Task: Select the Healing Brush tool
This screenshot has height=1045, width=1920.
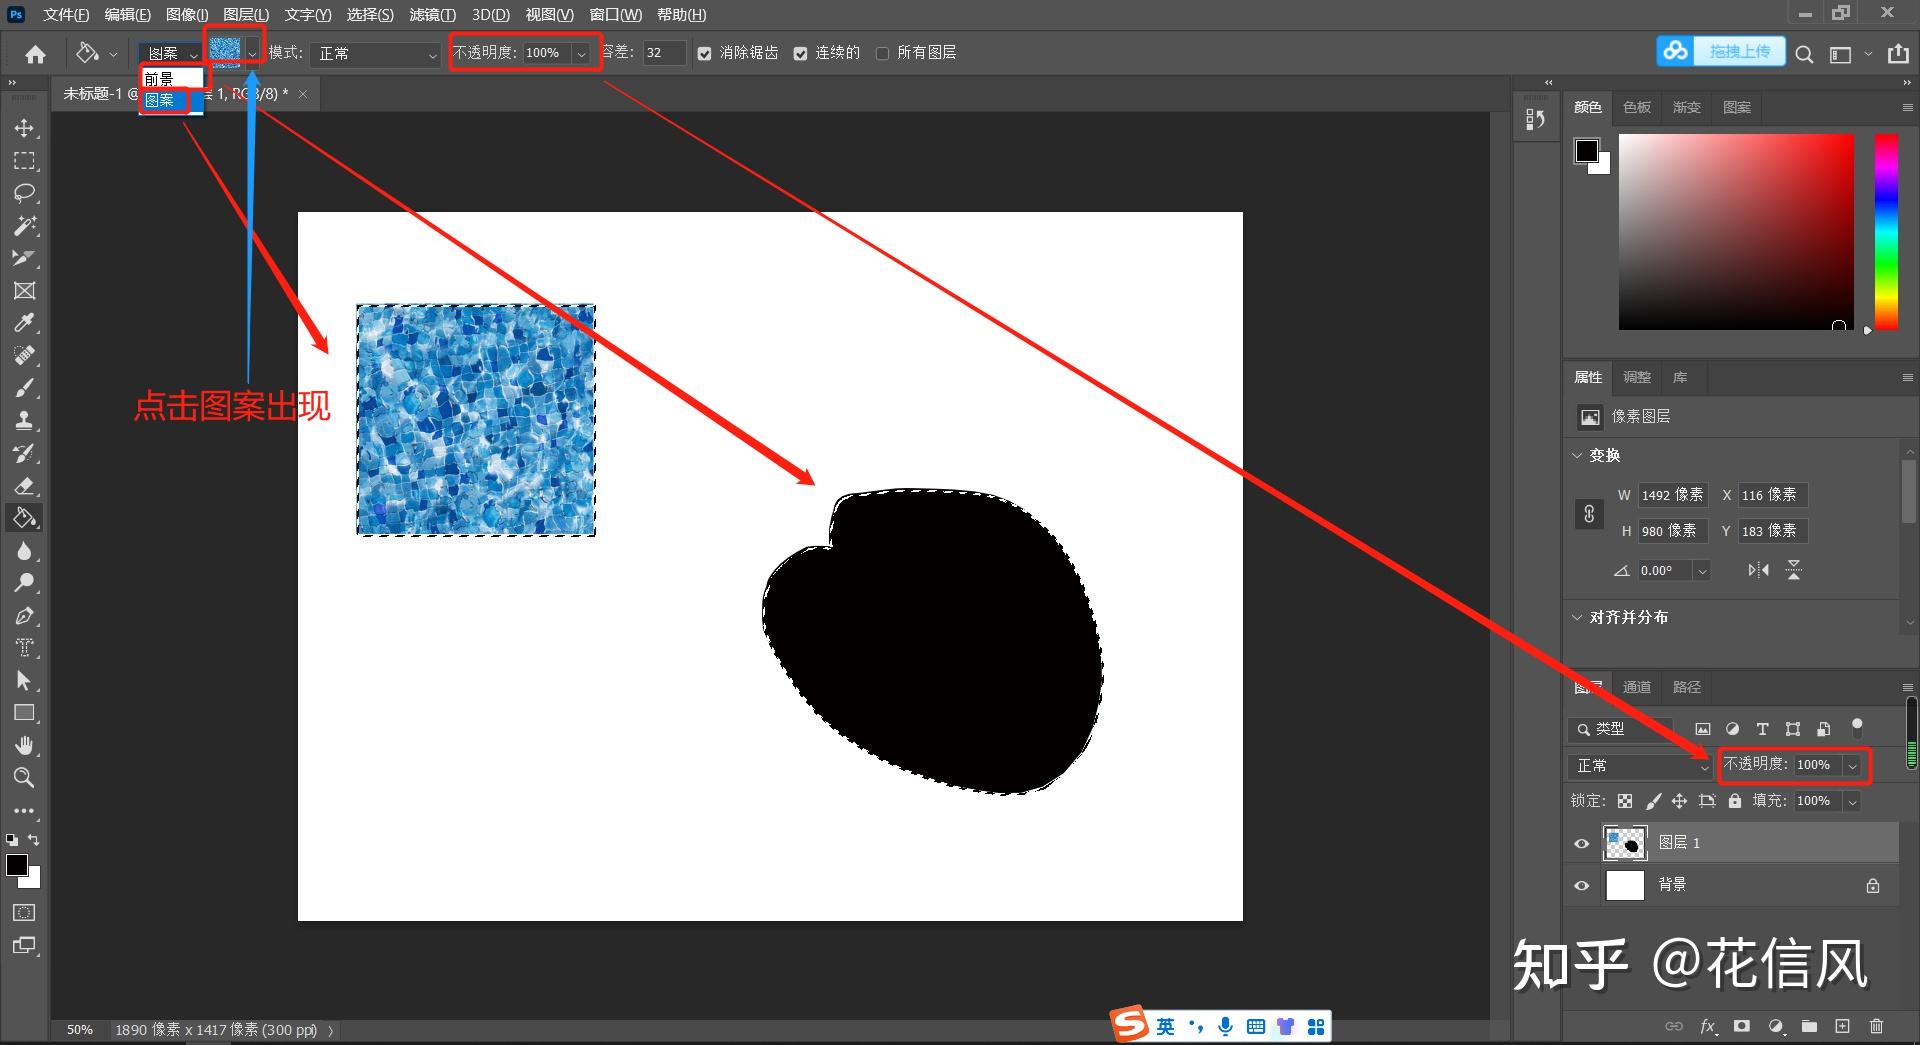Action: pyautogui.click(x=25, y=355)
